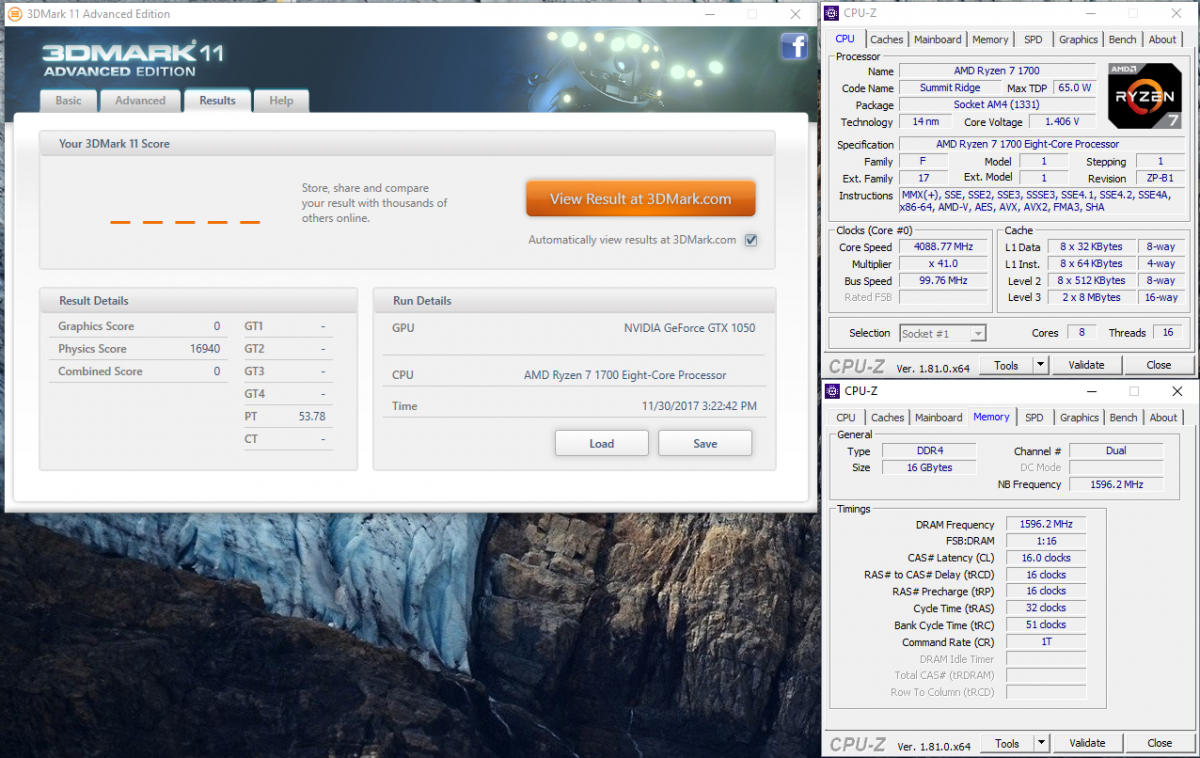Viewport: 1200px width, 758px height.
Task: Click the Package field 'Socket AM4 (1331)'
Action: [996, 105]
